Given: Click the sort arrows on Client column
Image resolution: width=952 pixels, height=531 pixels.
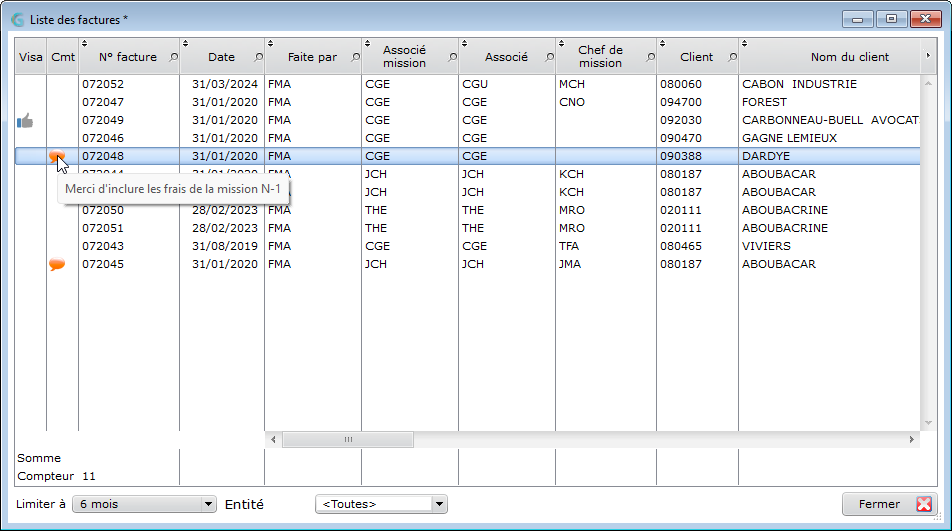Looking at the screenshot, I should [662, 44].
